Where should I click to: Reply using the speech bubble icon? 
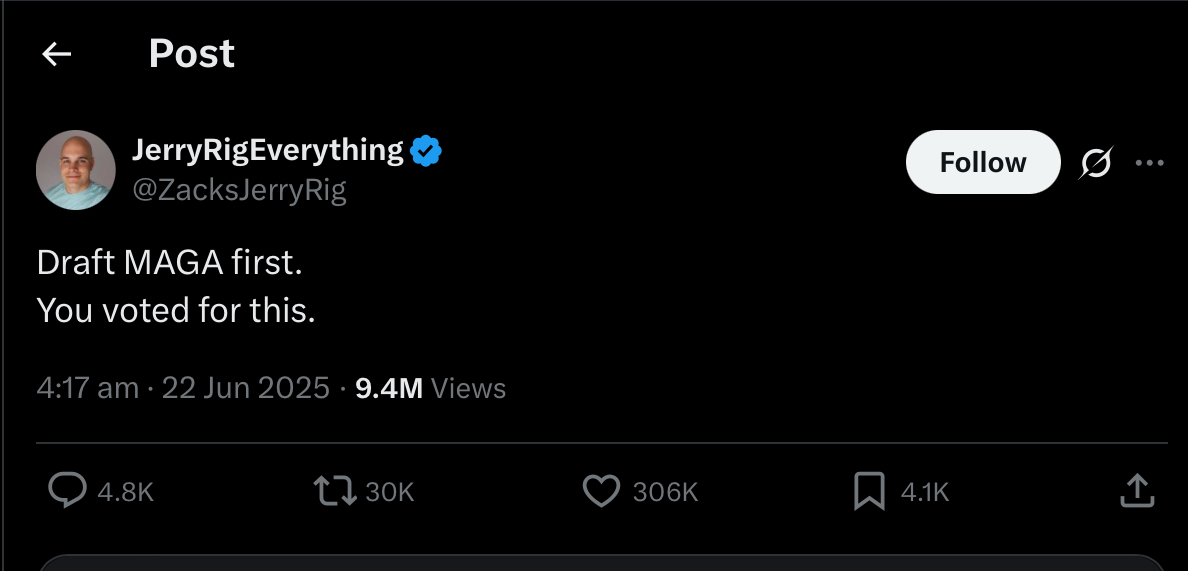[x=67, y=491]
